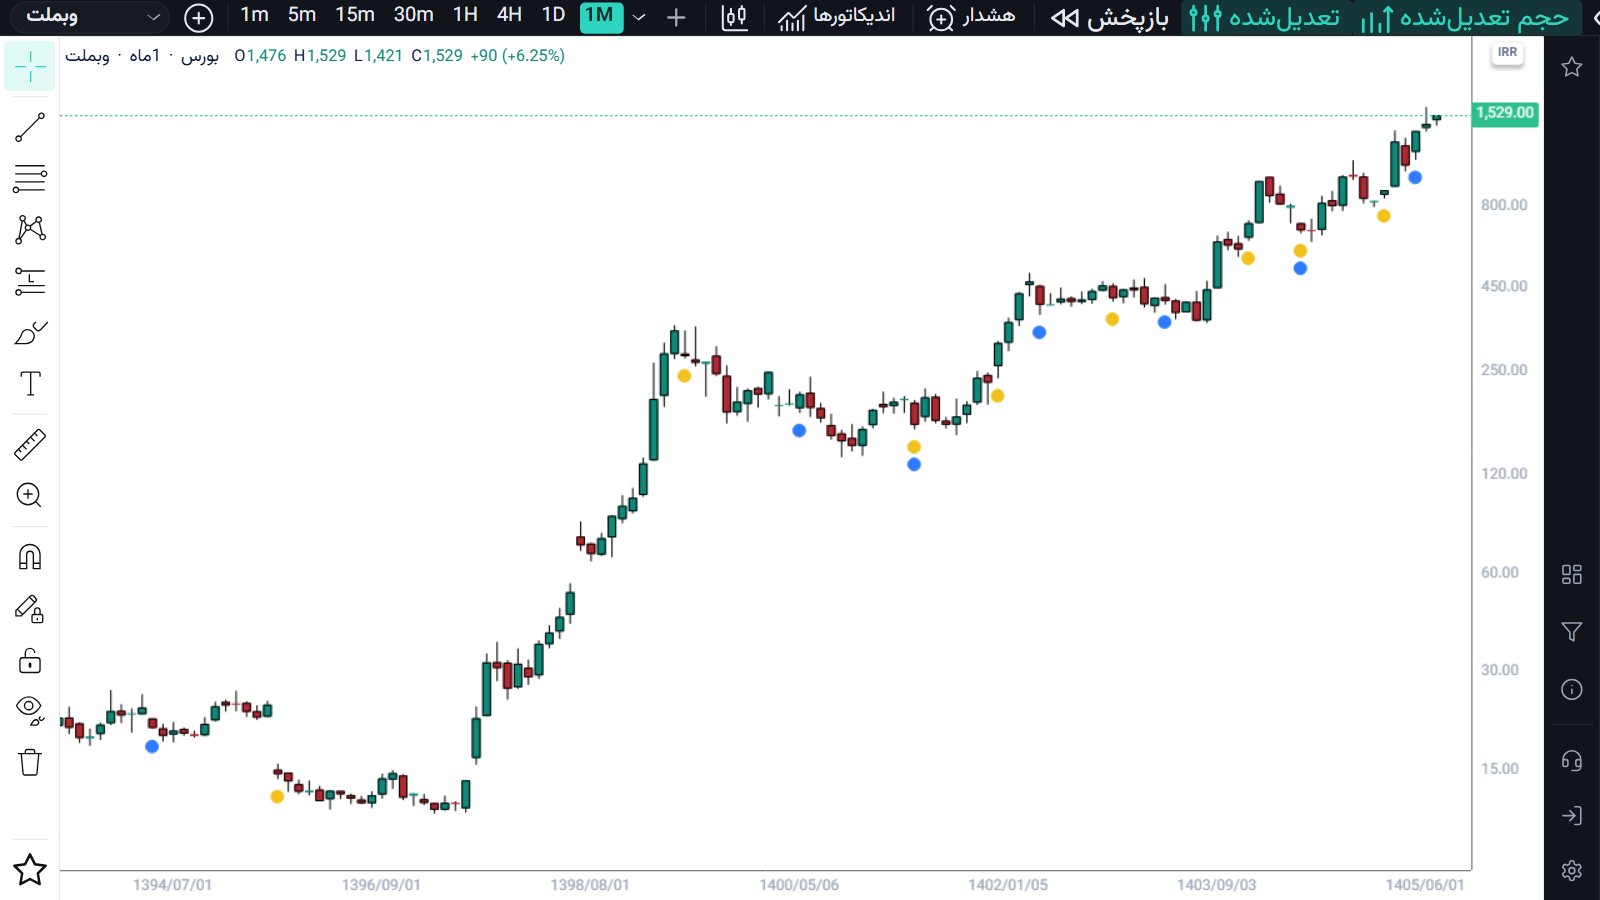Toggle تعدیل‌شده adjusted price

(1265, 17)
